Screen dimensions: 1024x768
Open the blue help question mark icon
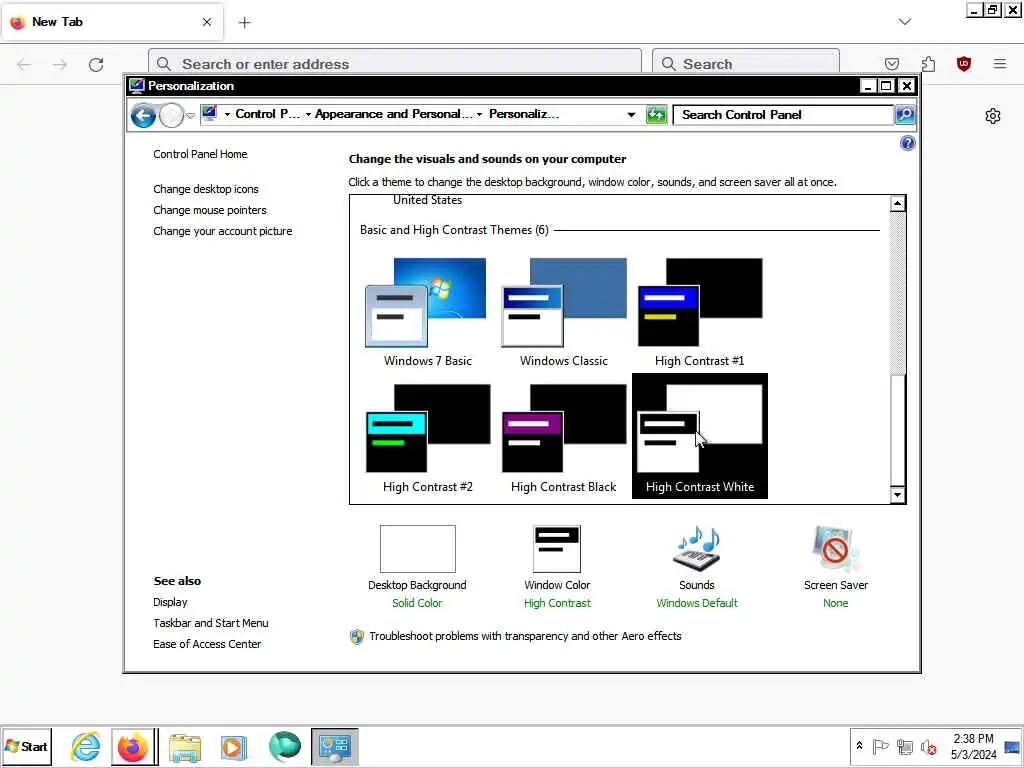[x=907, y=143]
